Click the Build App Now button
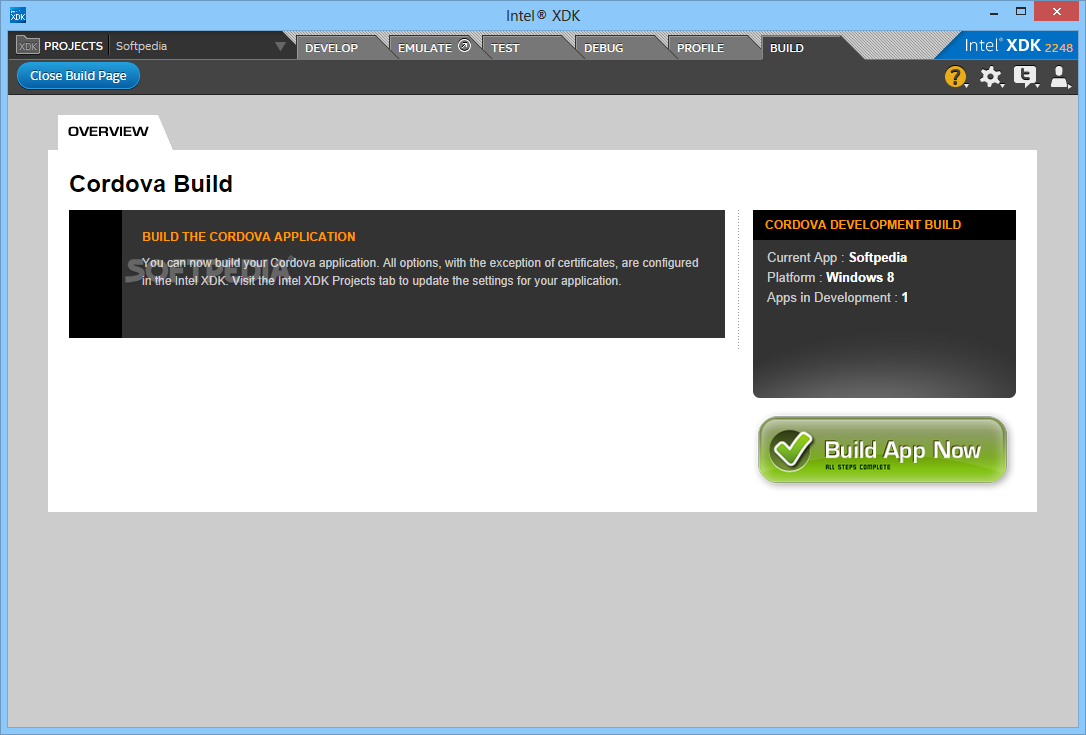Image resolution: width=1086 pixels, height=735 pixels. [882, 450]
